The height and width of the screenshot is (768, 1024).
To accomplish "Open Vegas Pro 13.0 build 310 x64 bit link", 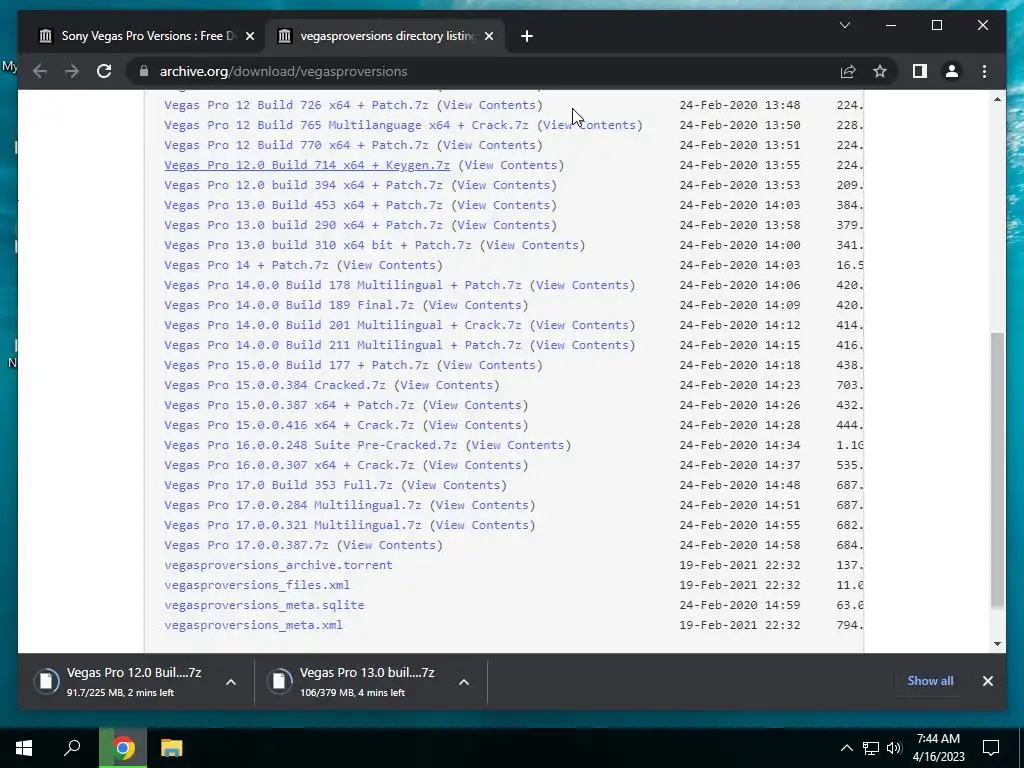I will tap(317, 245).
